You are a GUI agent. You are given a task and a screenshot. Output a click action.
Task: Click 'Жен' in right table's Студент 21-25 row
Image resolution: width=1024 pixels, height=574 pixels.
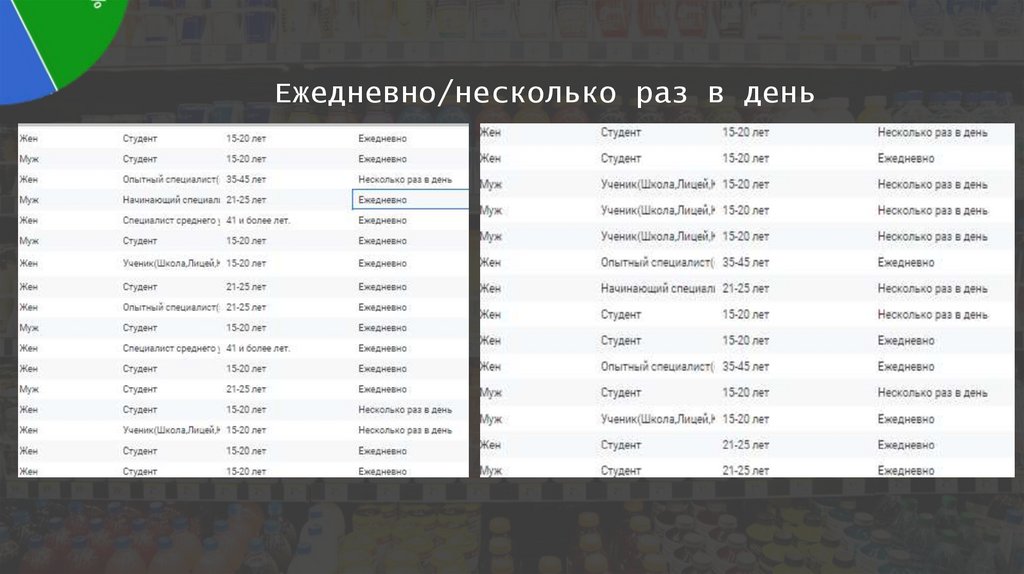[490, 445]
